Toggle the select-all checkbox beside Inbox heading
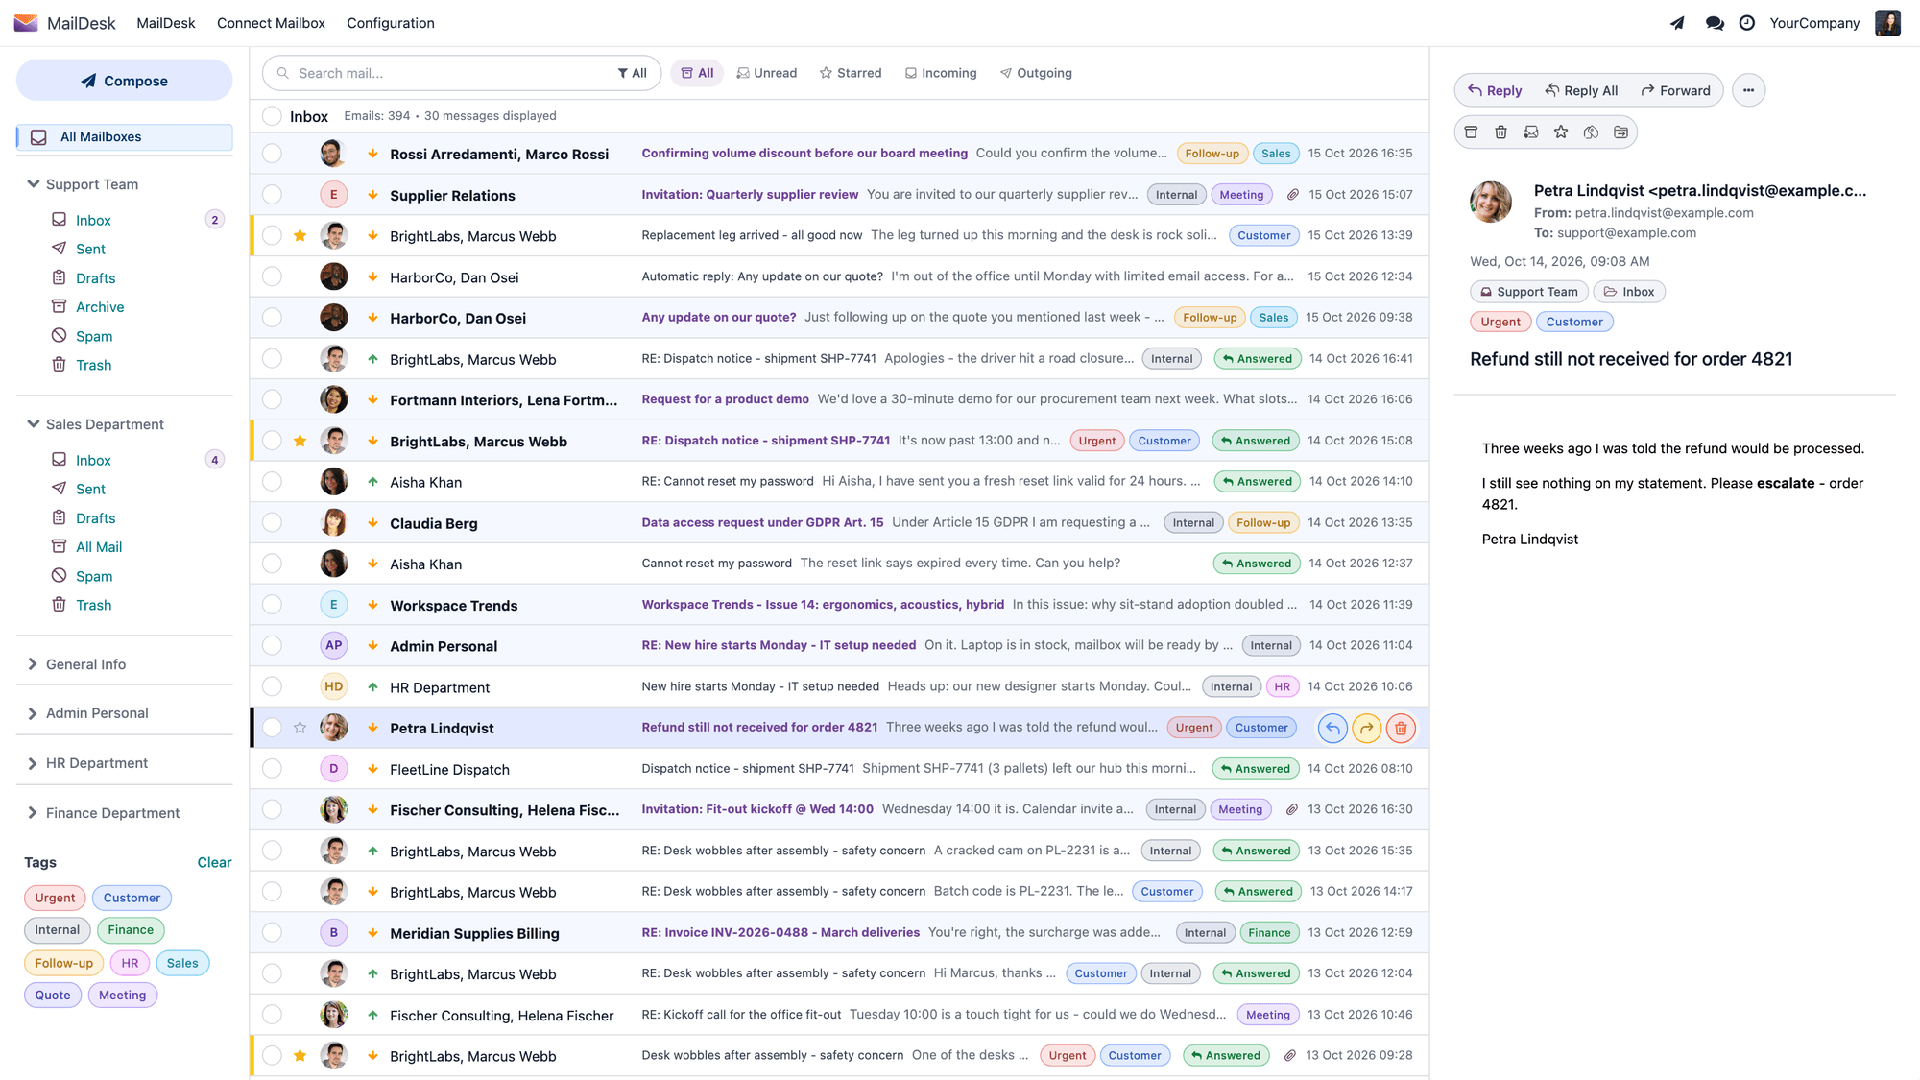This screenshot has height=1080, width=1920. (x=272, y=116)
